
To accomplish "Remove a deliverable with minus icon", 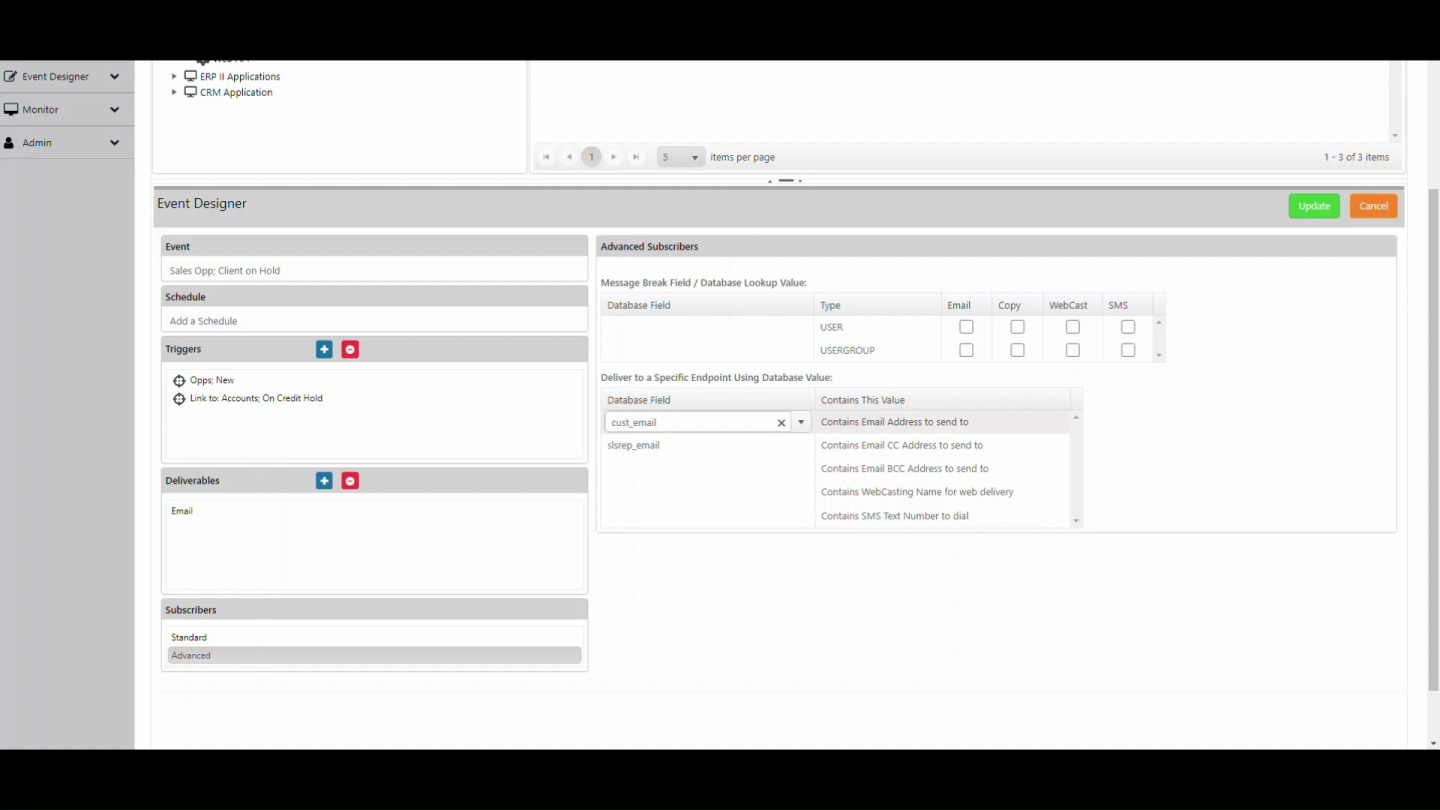I will 350,481.
